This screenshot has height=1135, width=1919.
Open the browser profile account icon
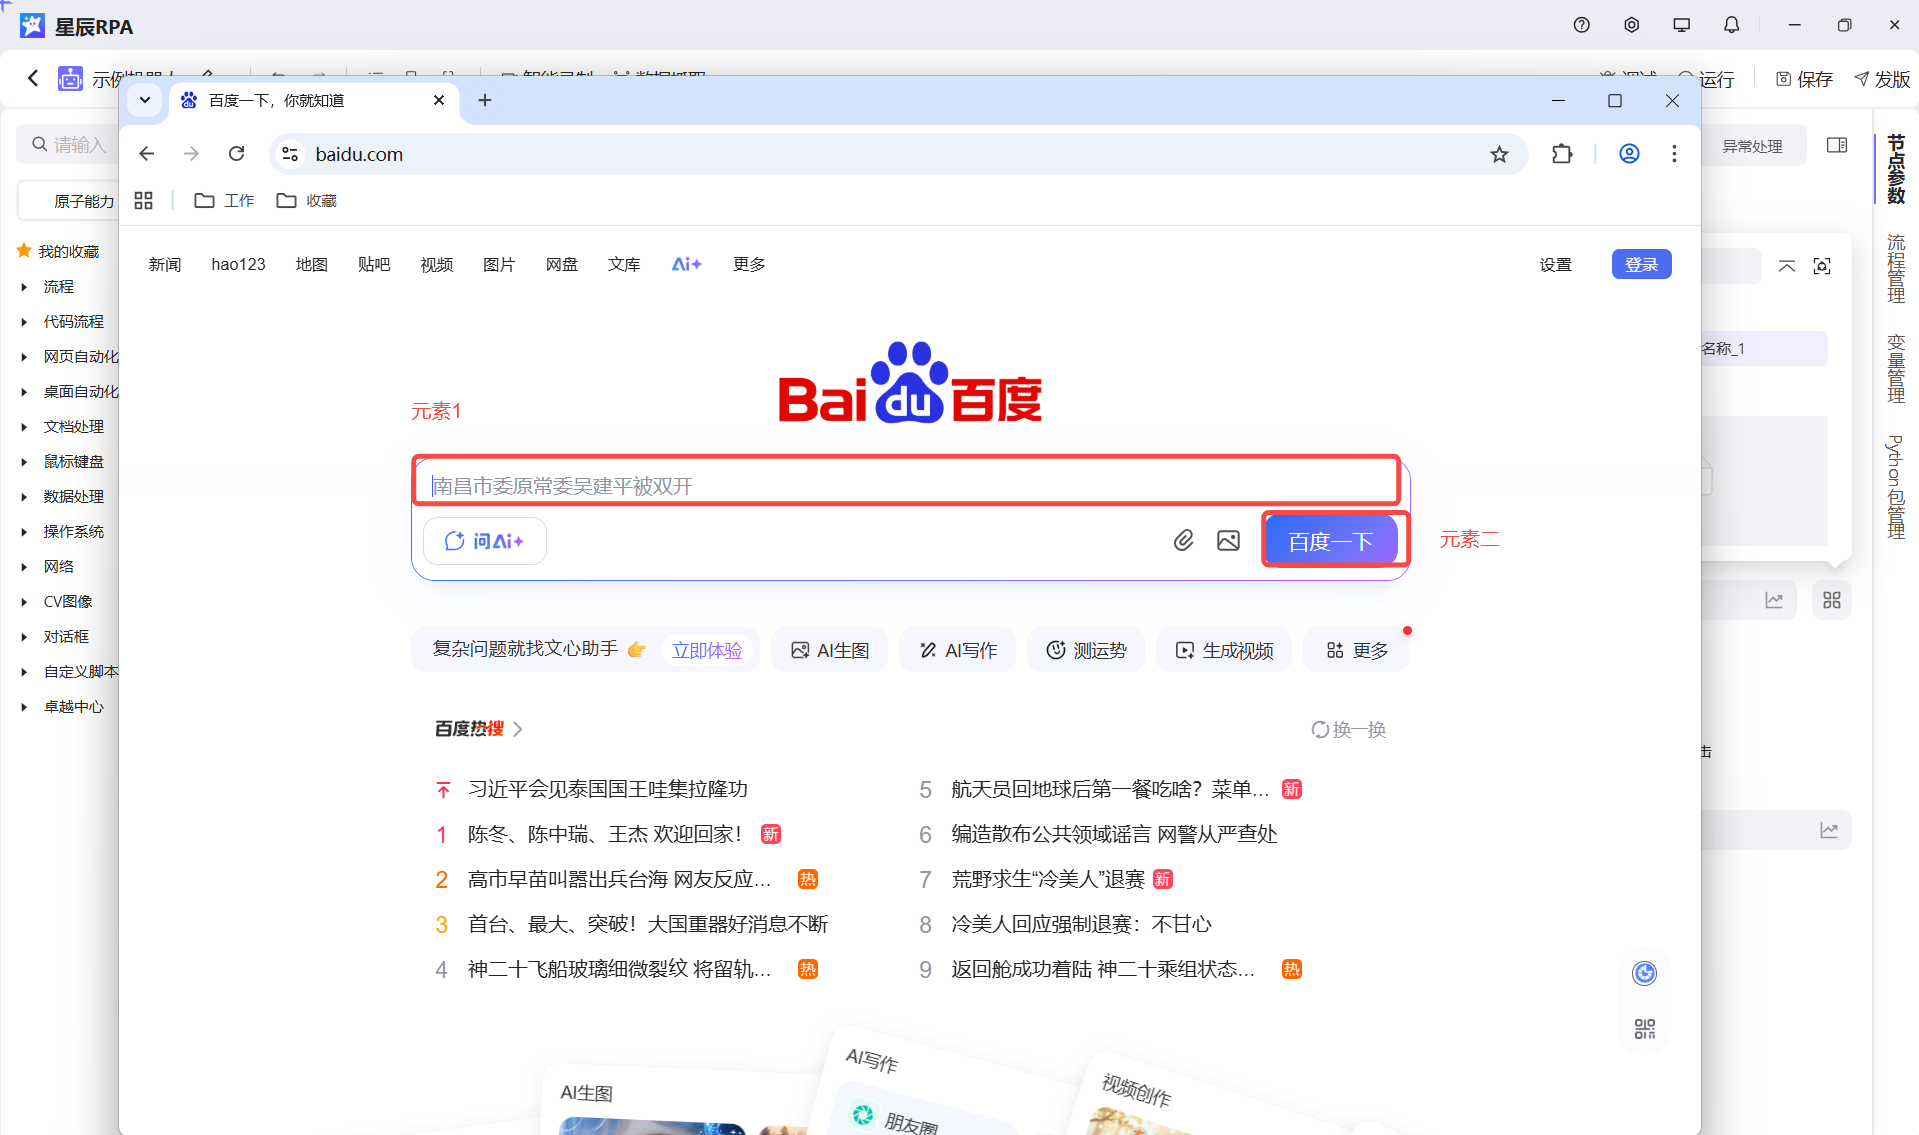tap(1629, 154)
